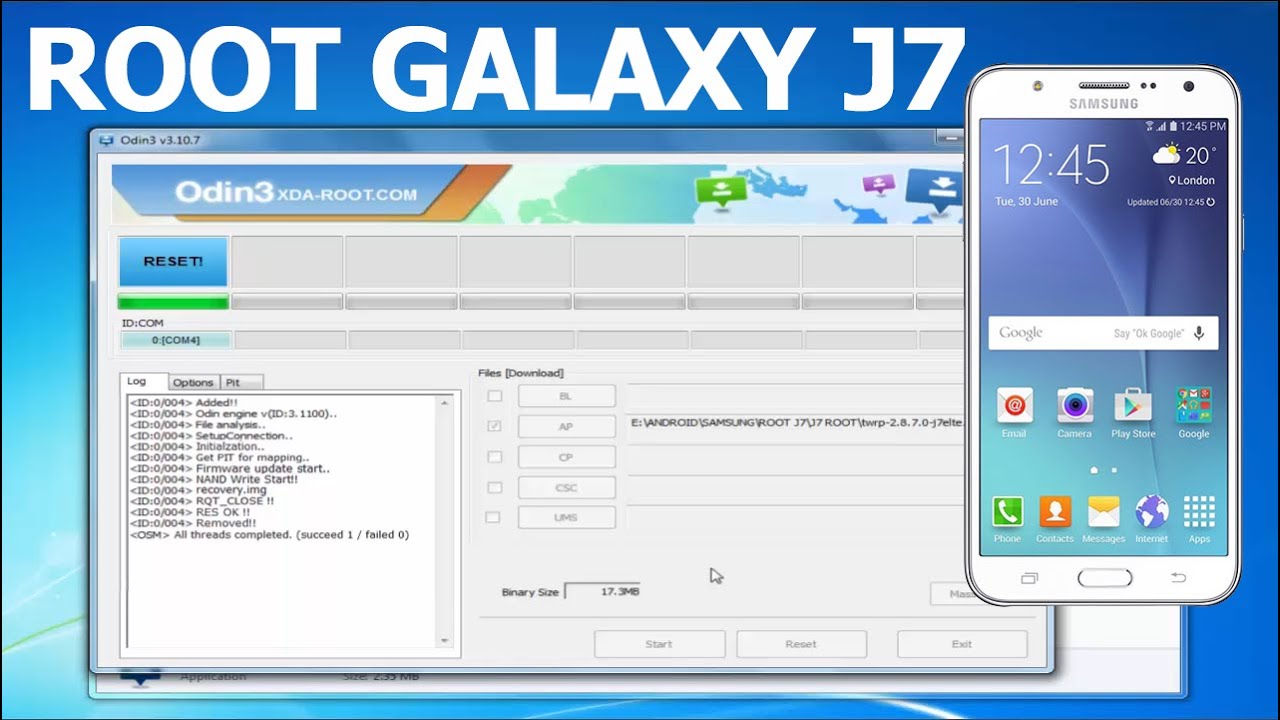This screenshot has height=720, width=1280.
Task: Tap the Google voice search microphone
Action: click(x=1199, y=333)
